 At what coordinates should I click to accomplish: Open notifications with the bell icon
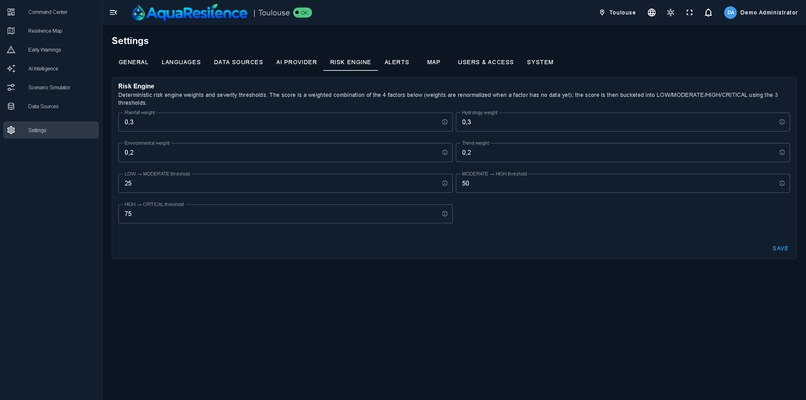click(x=708, y=12)
